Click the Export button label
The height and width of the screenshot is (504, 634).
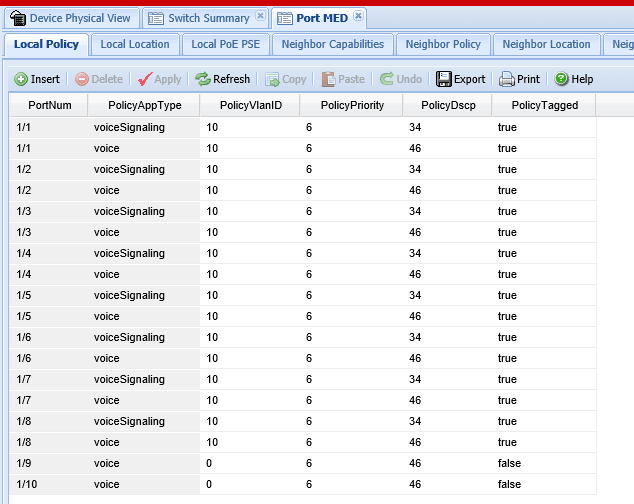tap(469, 79)
